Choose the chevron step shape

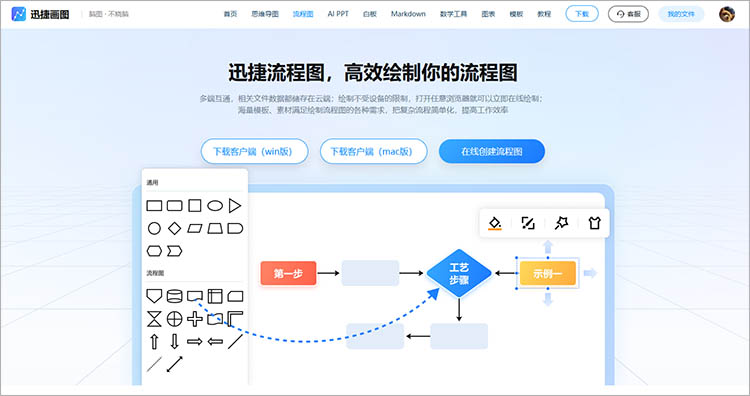coord(175,251)
